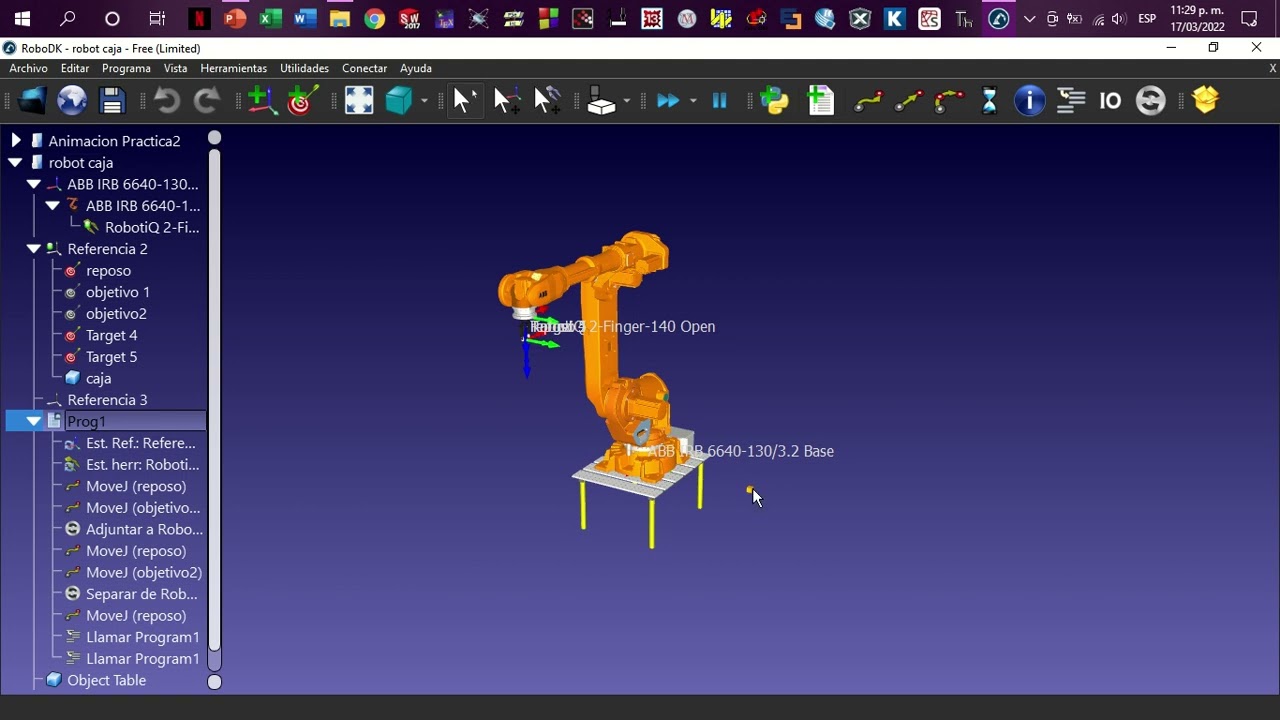Open the Conectar menu
Viewport: 1280px width, 720px height.
pos(364,68)
